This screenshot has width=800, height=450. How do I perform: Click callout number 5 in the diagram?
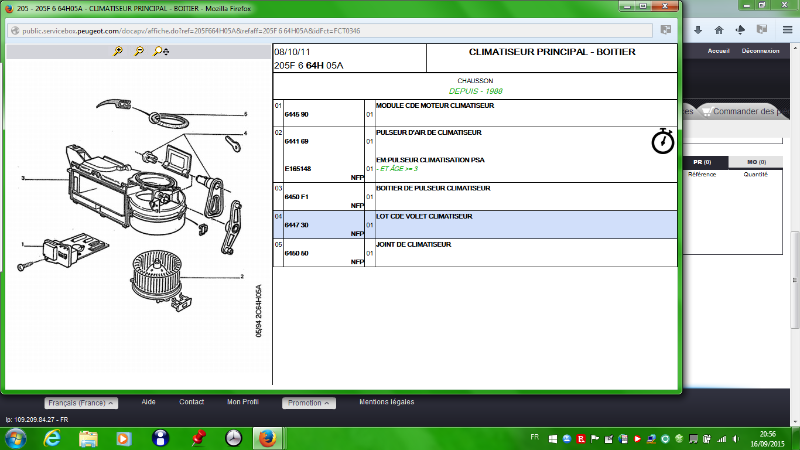(x=245, y=114)
